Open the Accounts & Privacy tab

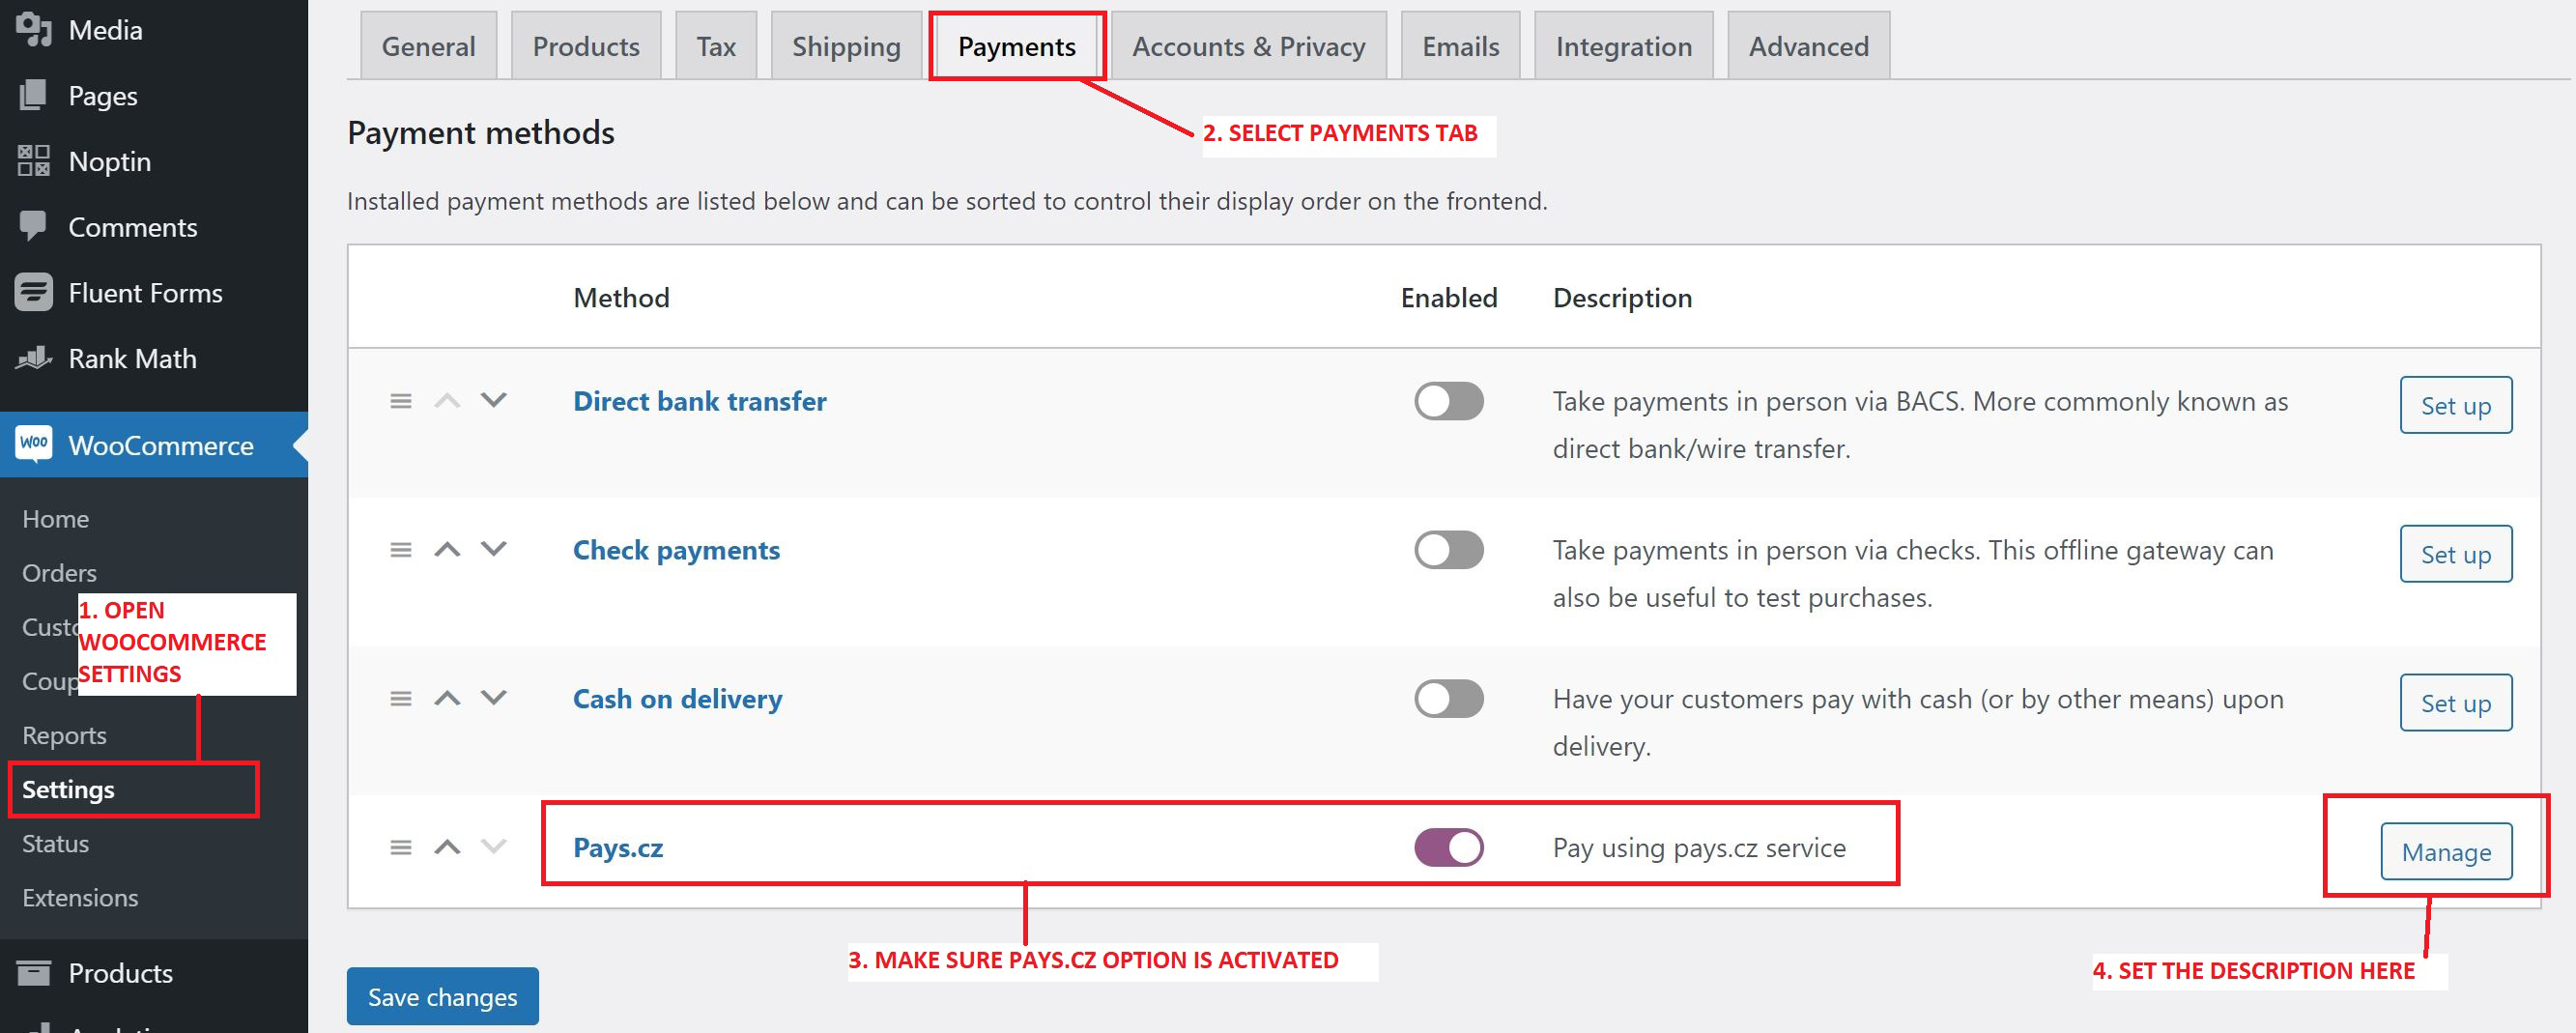point(1249,46)
